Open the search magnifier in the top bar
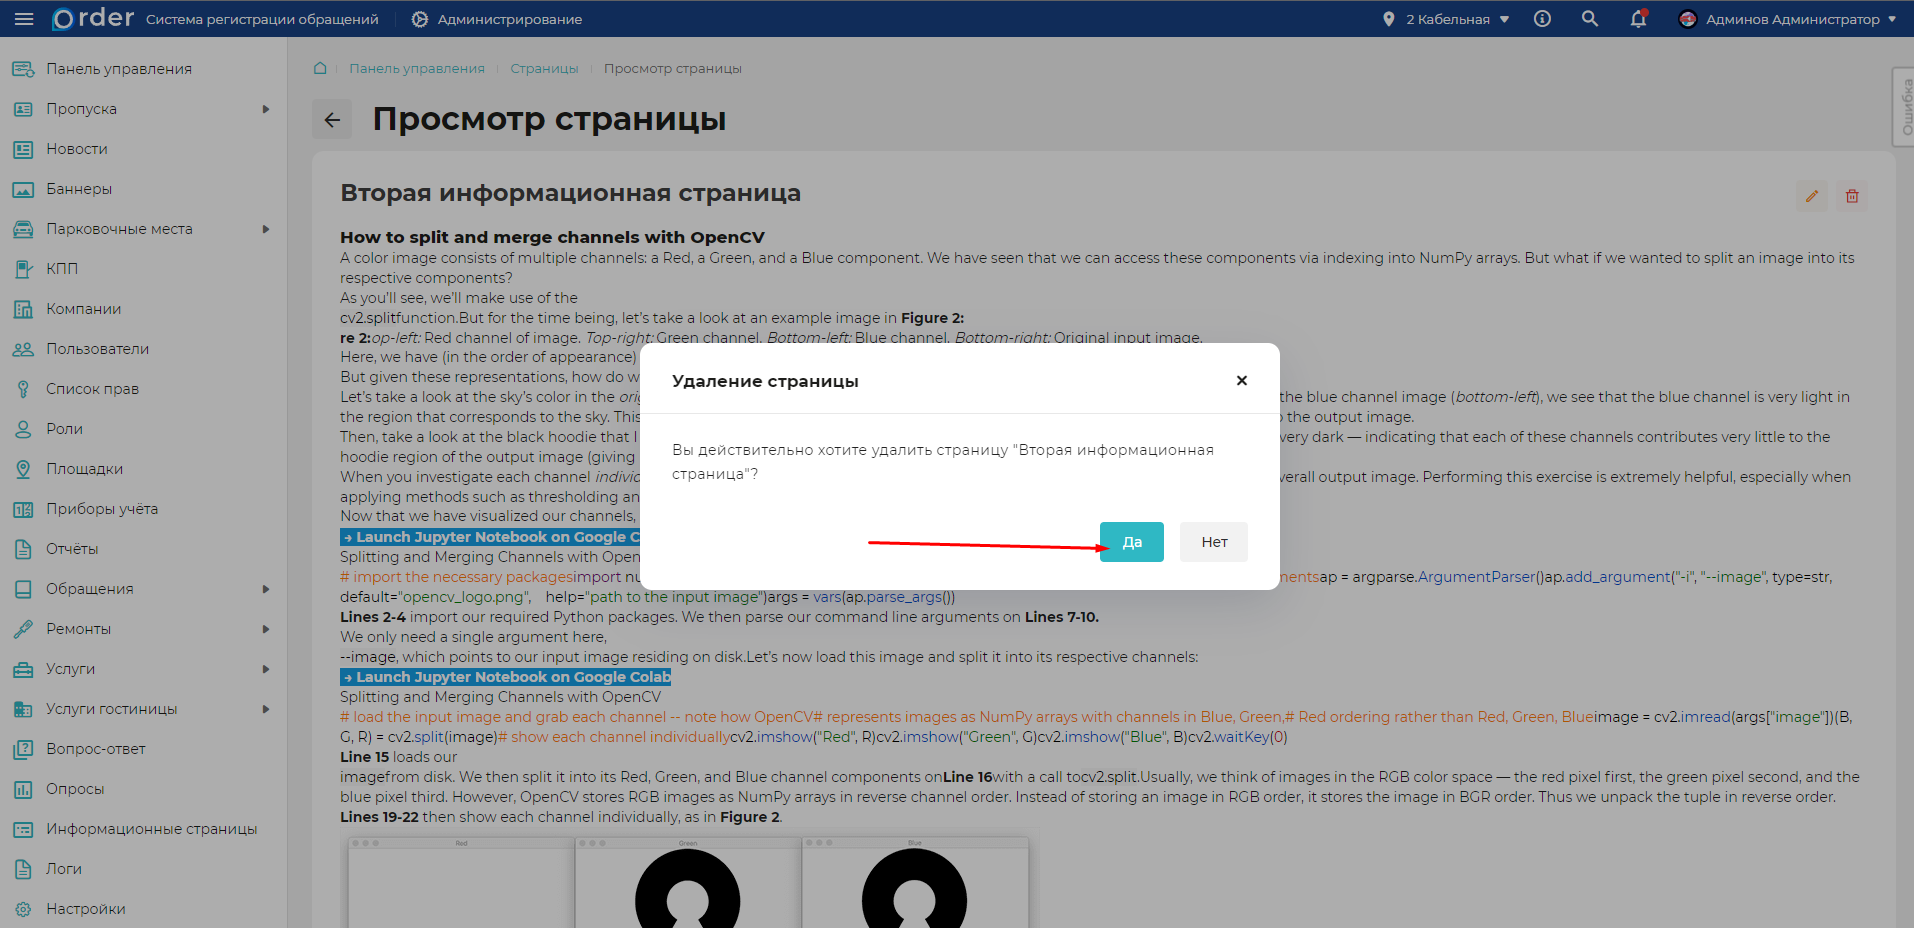 click(1589, 18)
